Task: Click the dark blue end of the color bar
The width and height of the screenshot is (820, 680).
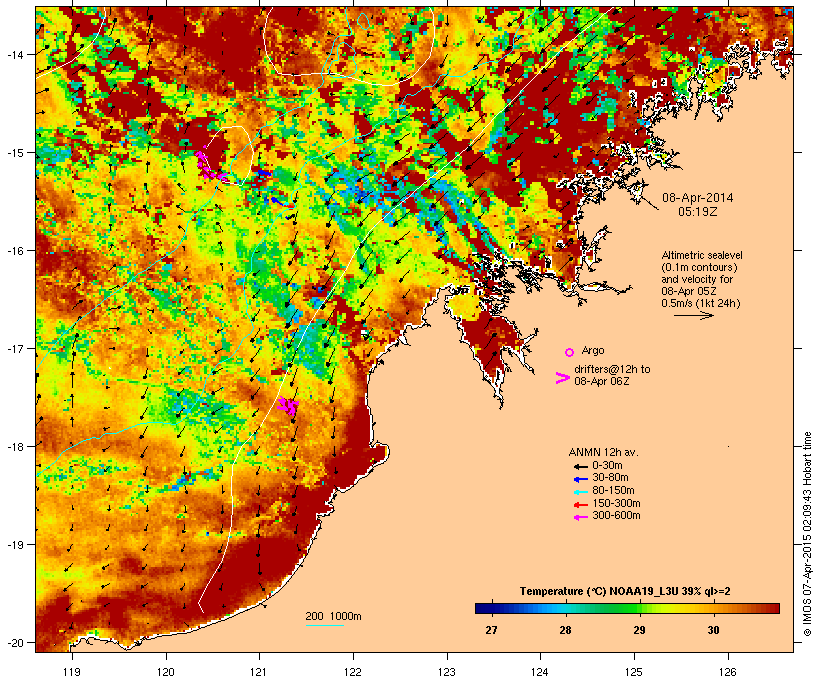Action: 480,608
